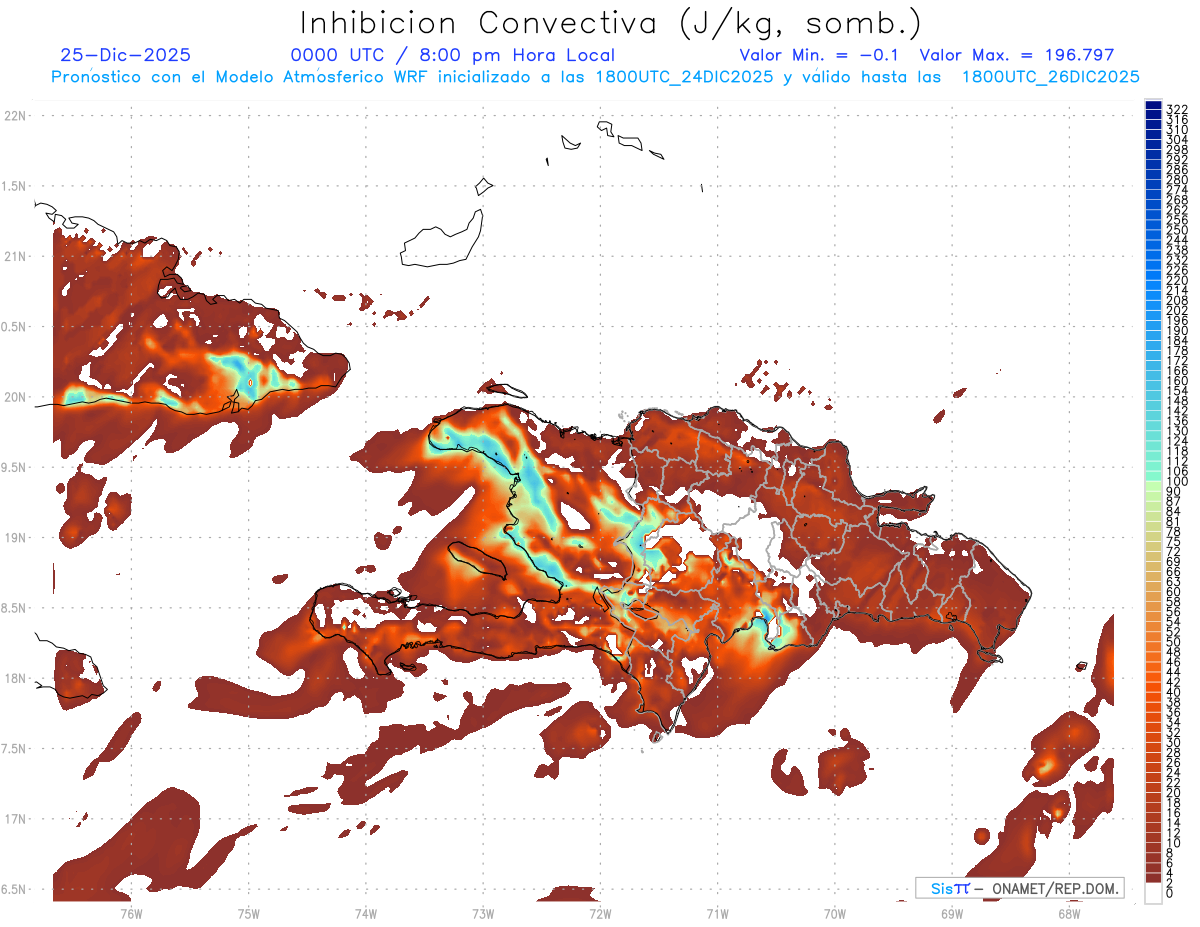Click the '71W' longitude label
Viewport: 1200px width, 927px height.
[x=717, y=913]
